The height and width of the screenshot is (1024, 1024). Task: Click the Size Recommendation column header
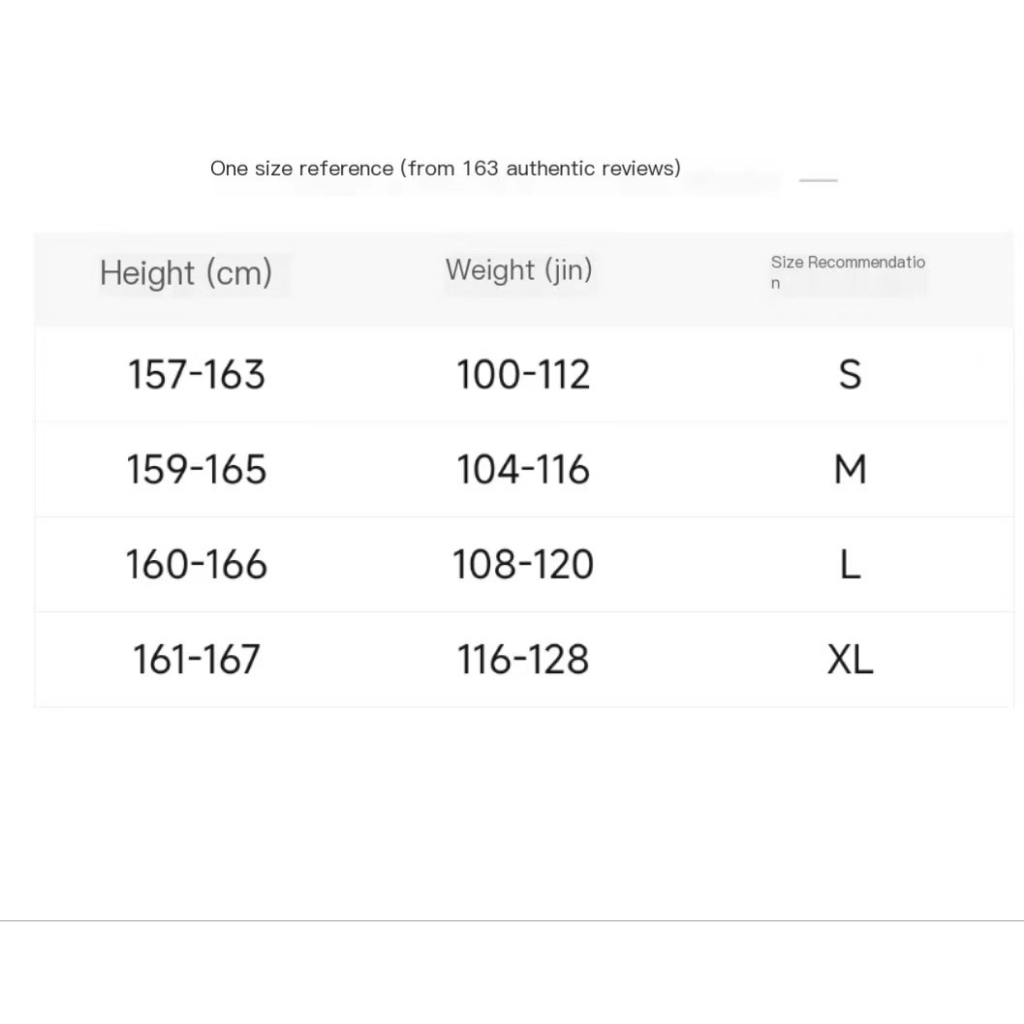(x=848, y=272)
